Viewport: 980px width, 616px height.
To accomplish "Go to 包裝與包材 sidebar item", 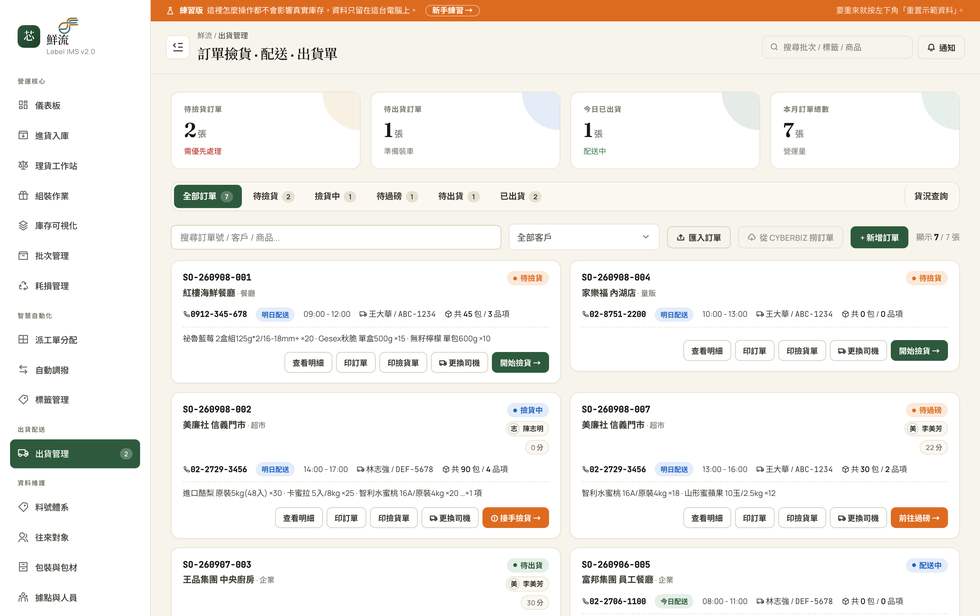I will tap(75, 567).
